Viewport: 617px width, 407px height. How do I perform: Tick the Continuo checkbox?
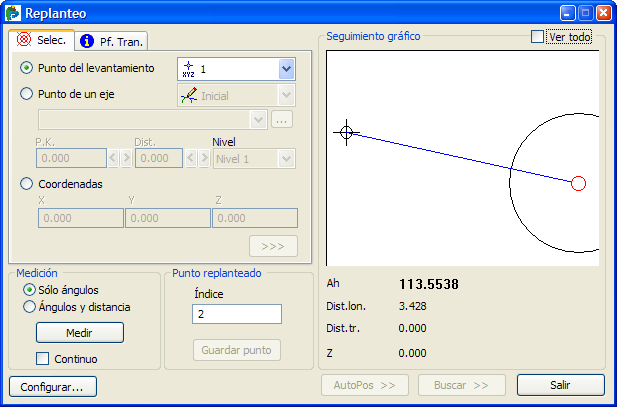43,358
